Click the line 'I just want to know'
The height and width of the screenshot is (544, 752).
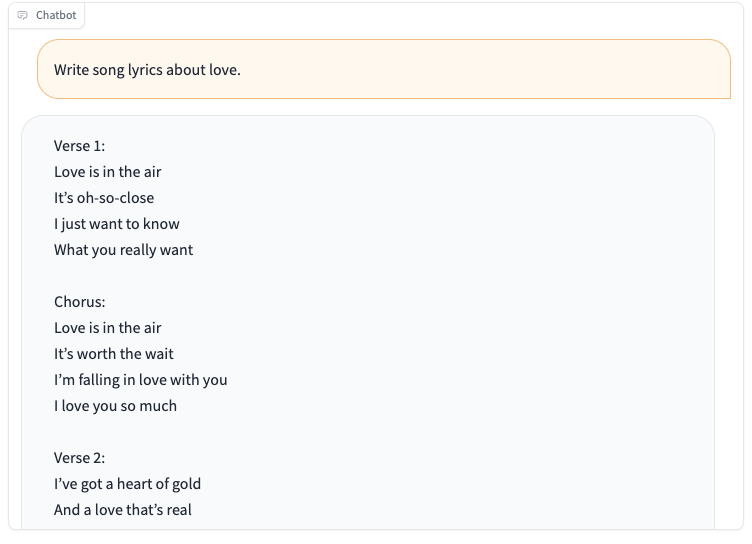(x=117, y=224)
